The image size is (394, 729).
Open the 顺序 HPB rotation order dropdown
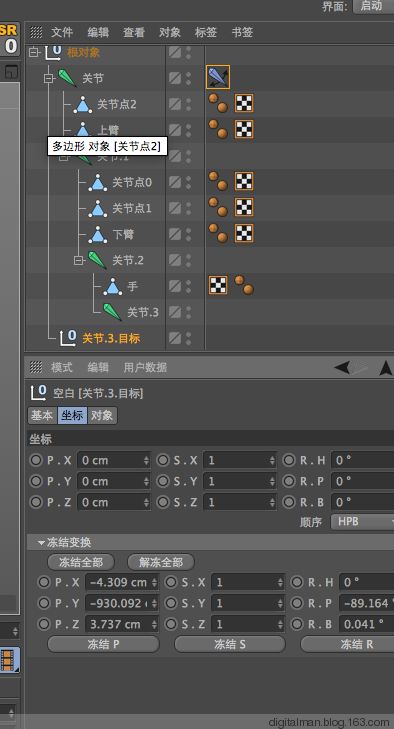(x=362, y=522)
